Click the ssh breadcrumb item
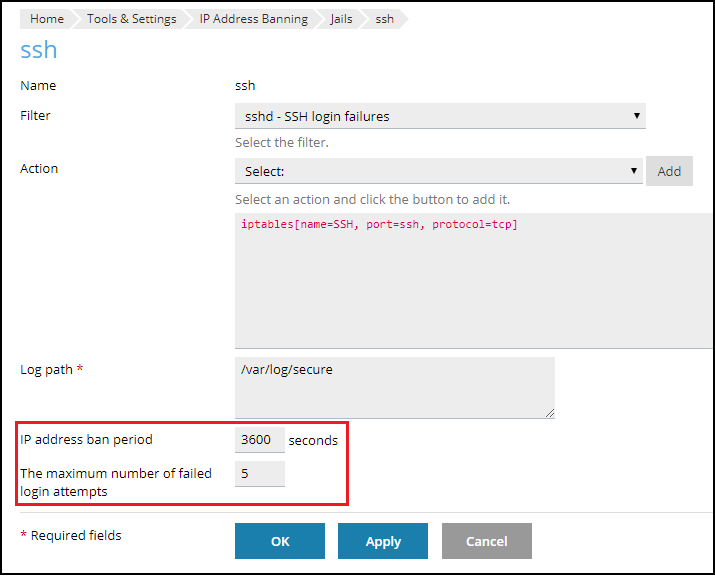The height and width of the screenshot is (576, 715). click(384, 19)
